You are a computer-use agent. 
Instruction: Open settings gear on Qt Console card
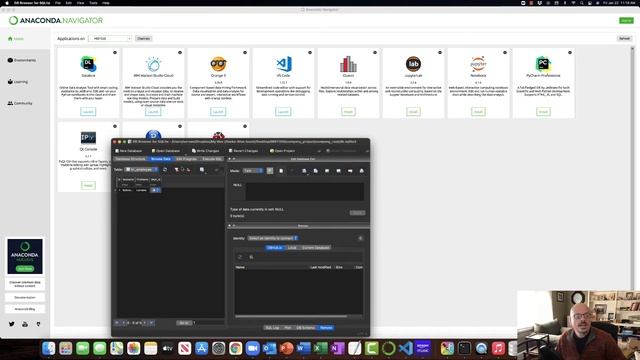click(x=115, y=126)
